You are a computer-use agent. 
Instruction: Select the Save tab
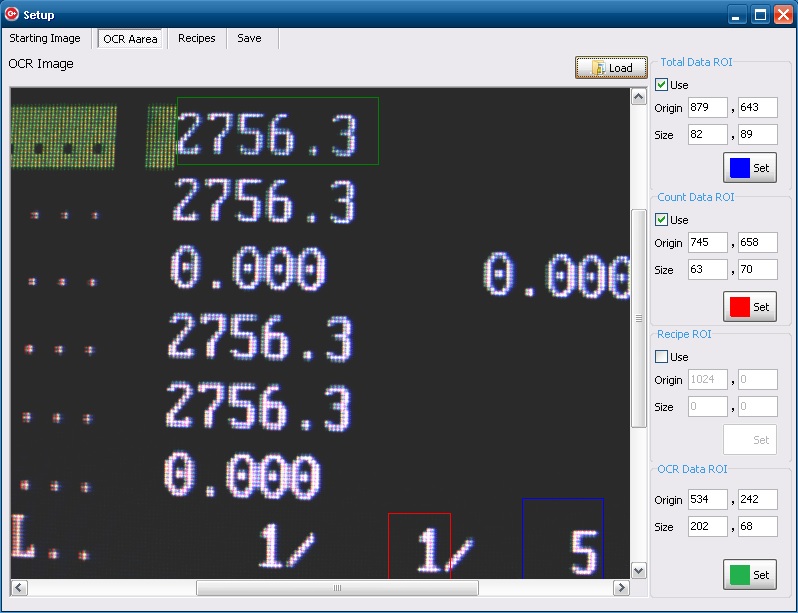(x=249, y=39)
